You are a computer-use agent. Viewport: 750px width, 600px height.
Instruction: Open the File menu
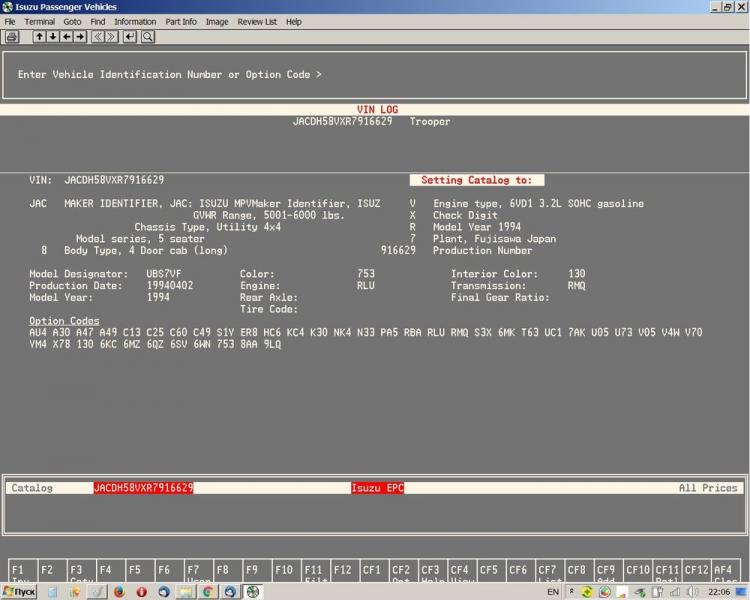[x=10, y=22]
